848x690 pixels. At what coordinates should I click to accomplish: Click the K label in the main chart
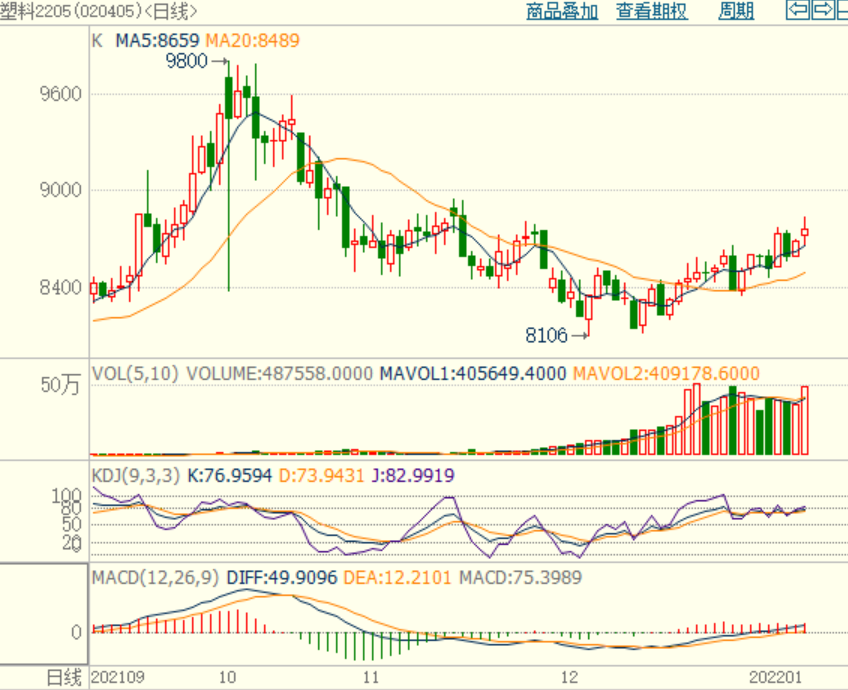(x=97, y=42)
